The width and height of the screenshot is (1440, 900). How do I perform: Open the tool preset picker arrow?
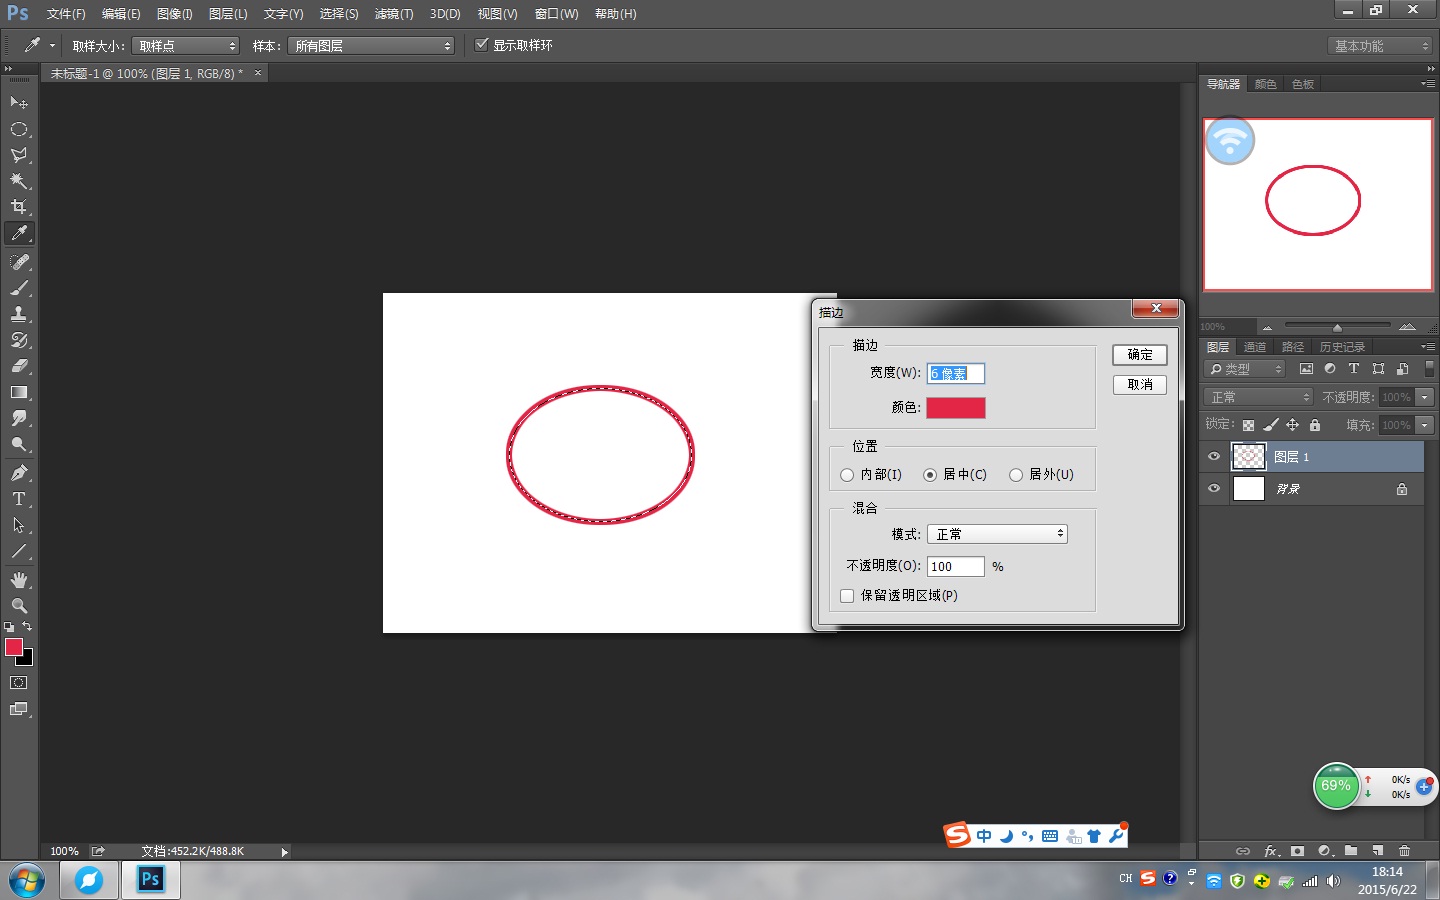52,46
